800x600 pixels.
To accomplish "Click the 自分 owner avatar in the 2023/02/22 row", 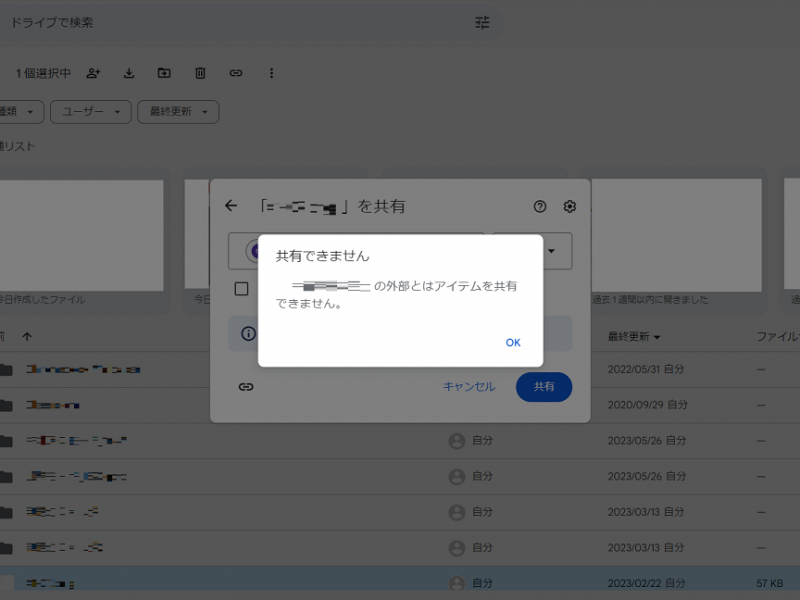I will click(x=457, y=583).
